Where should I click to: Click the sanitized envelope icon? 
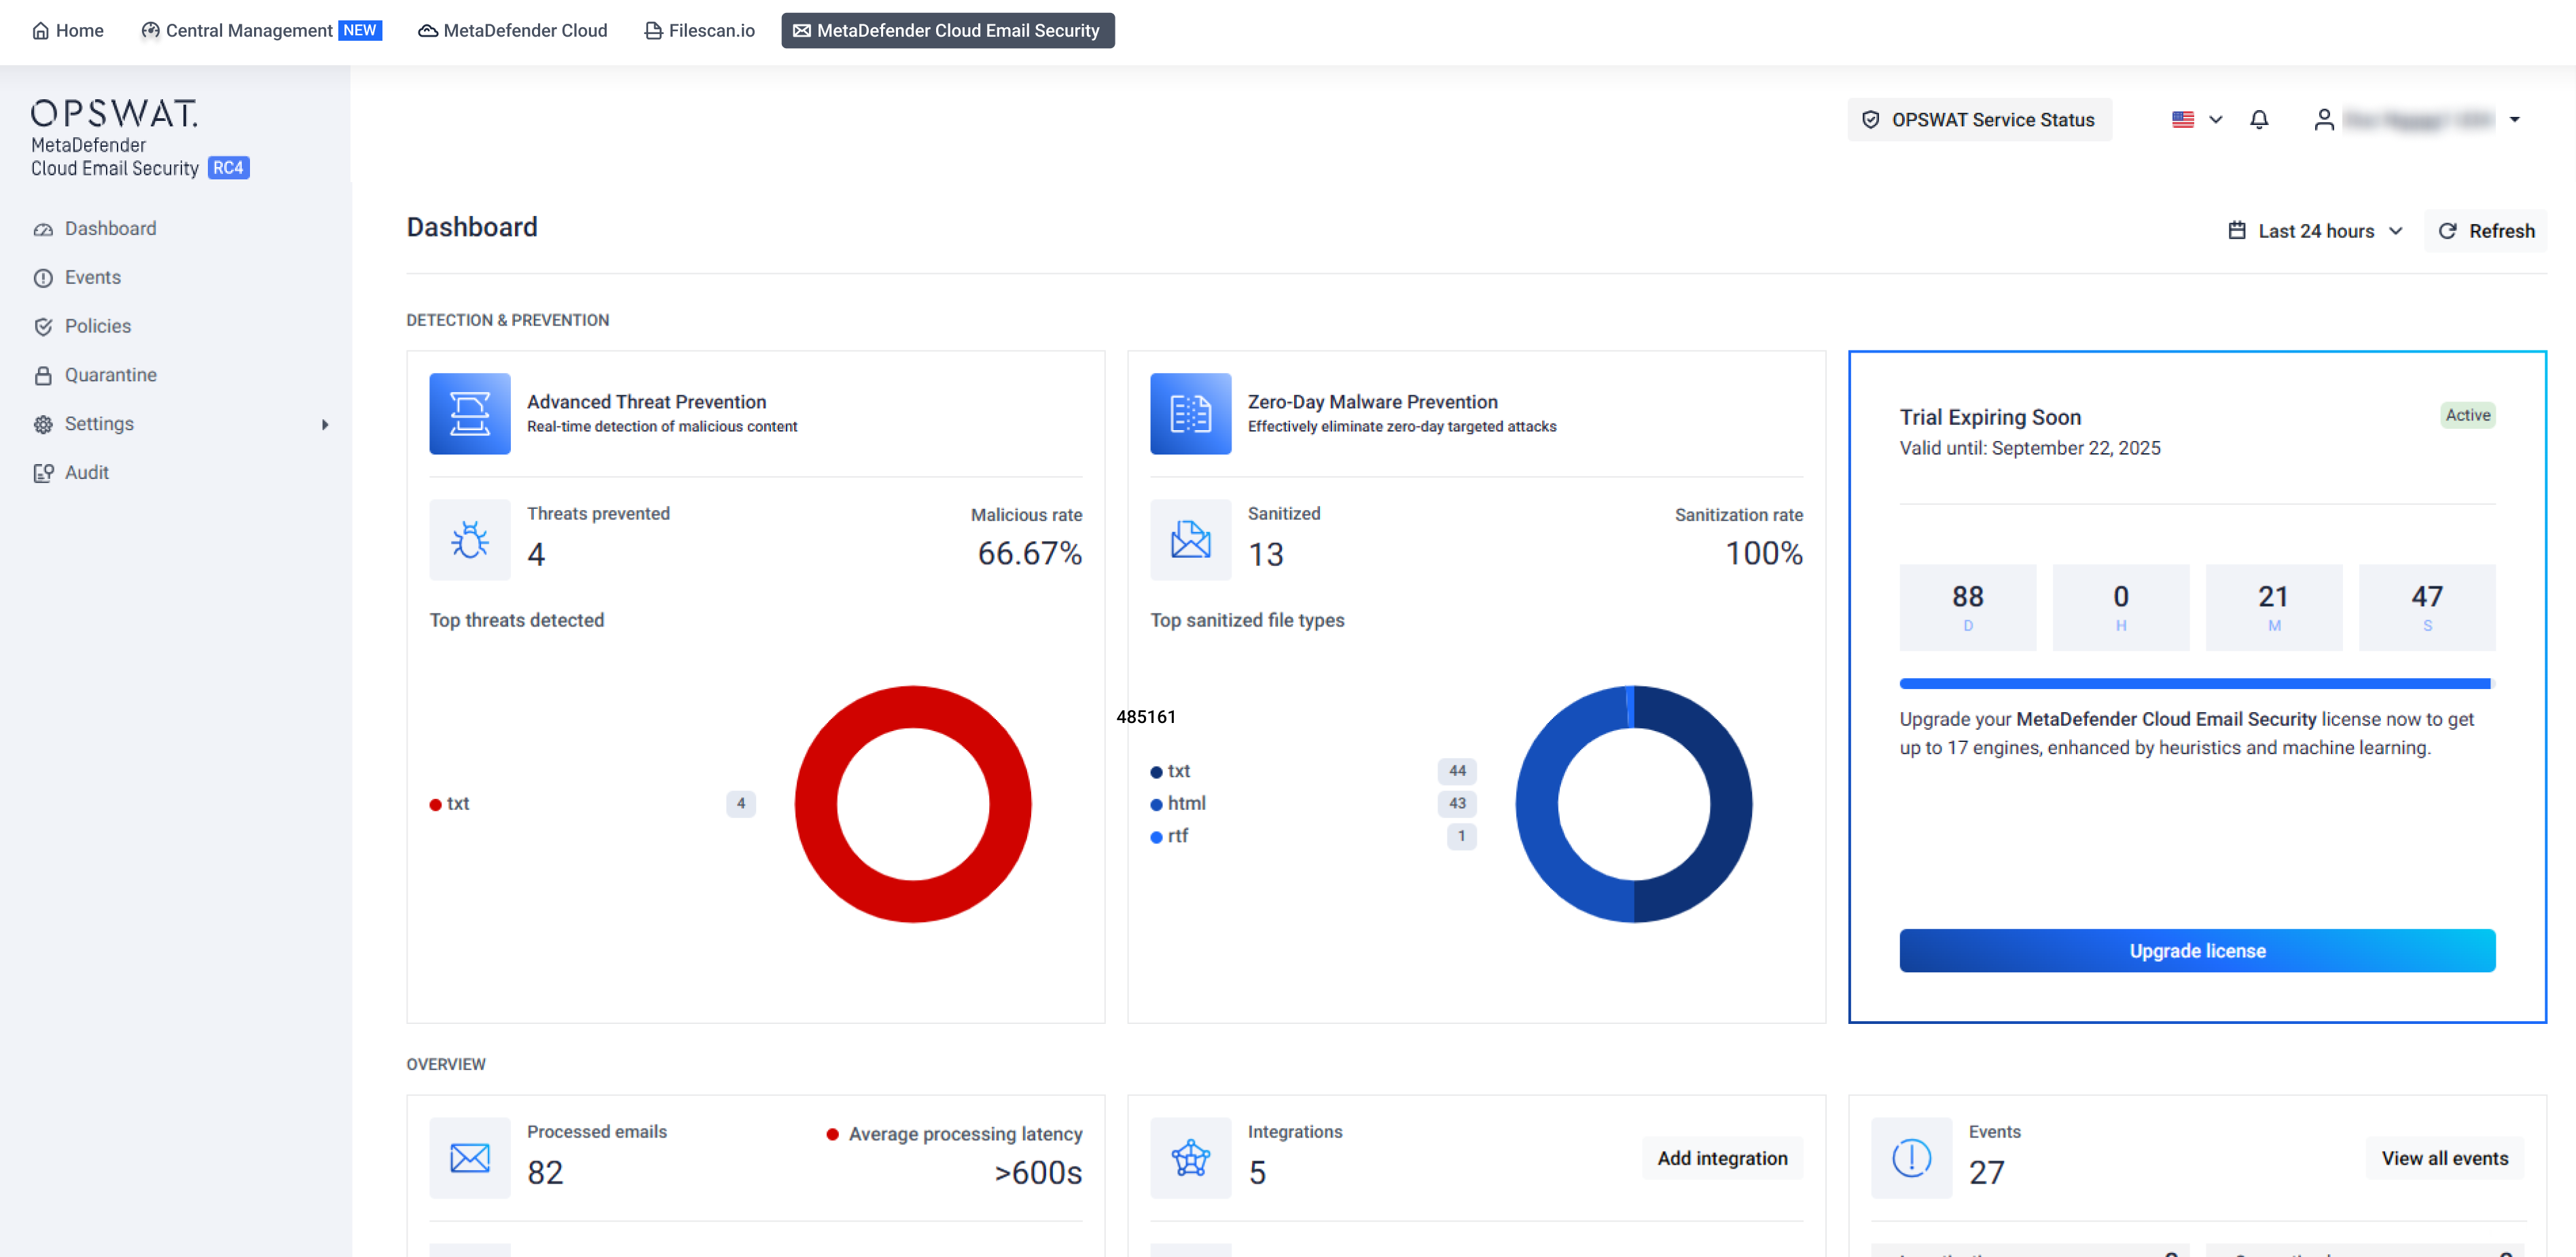tap(1190, 540)
